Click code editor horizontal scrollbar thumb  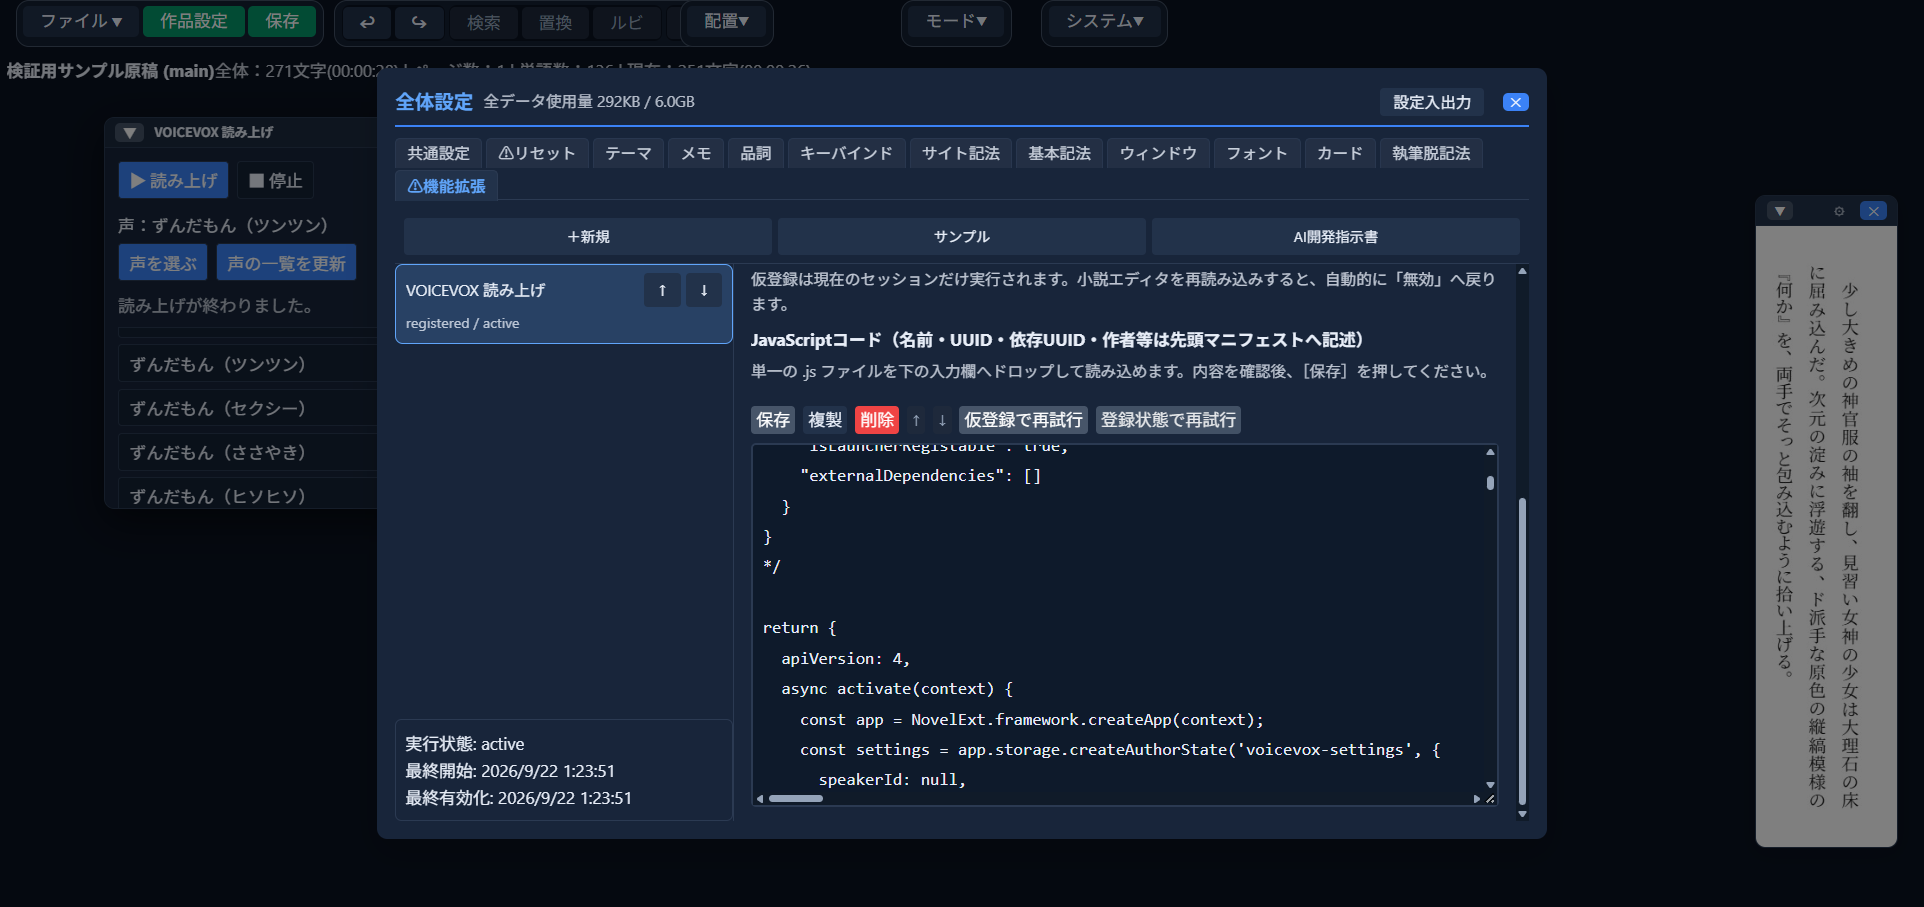click(796, 798)
